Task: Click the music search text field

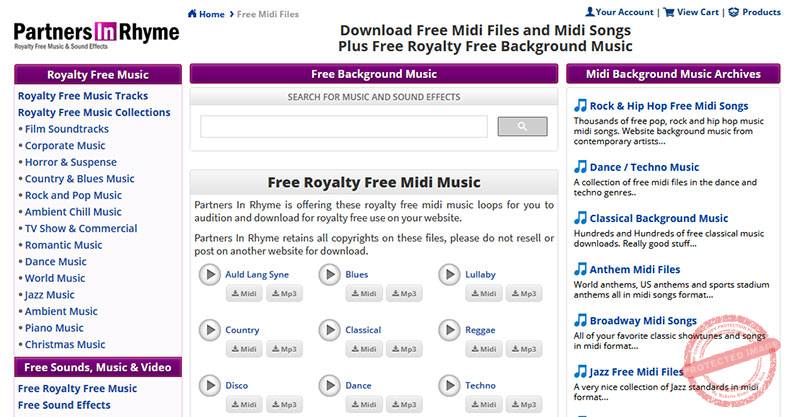Action: 344,126
